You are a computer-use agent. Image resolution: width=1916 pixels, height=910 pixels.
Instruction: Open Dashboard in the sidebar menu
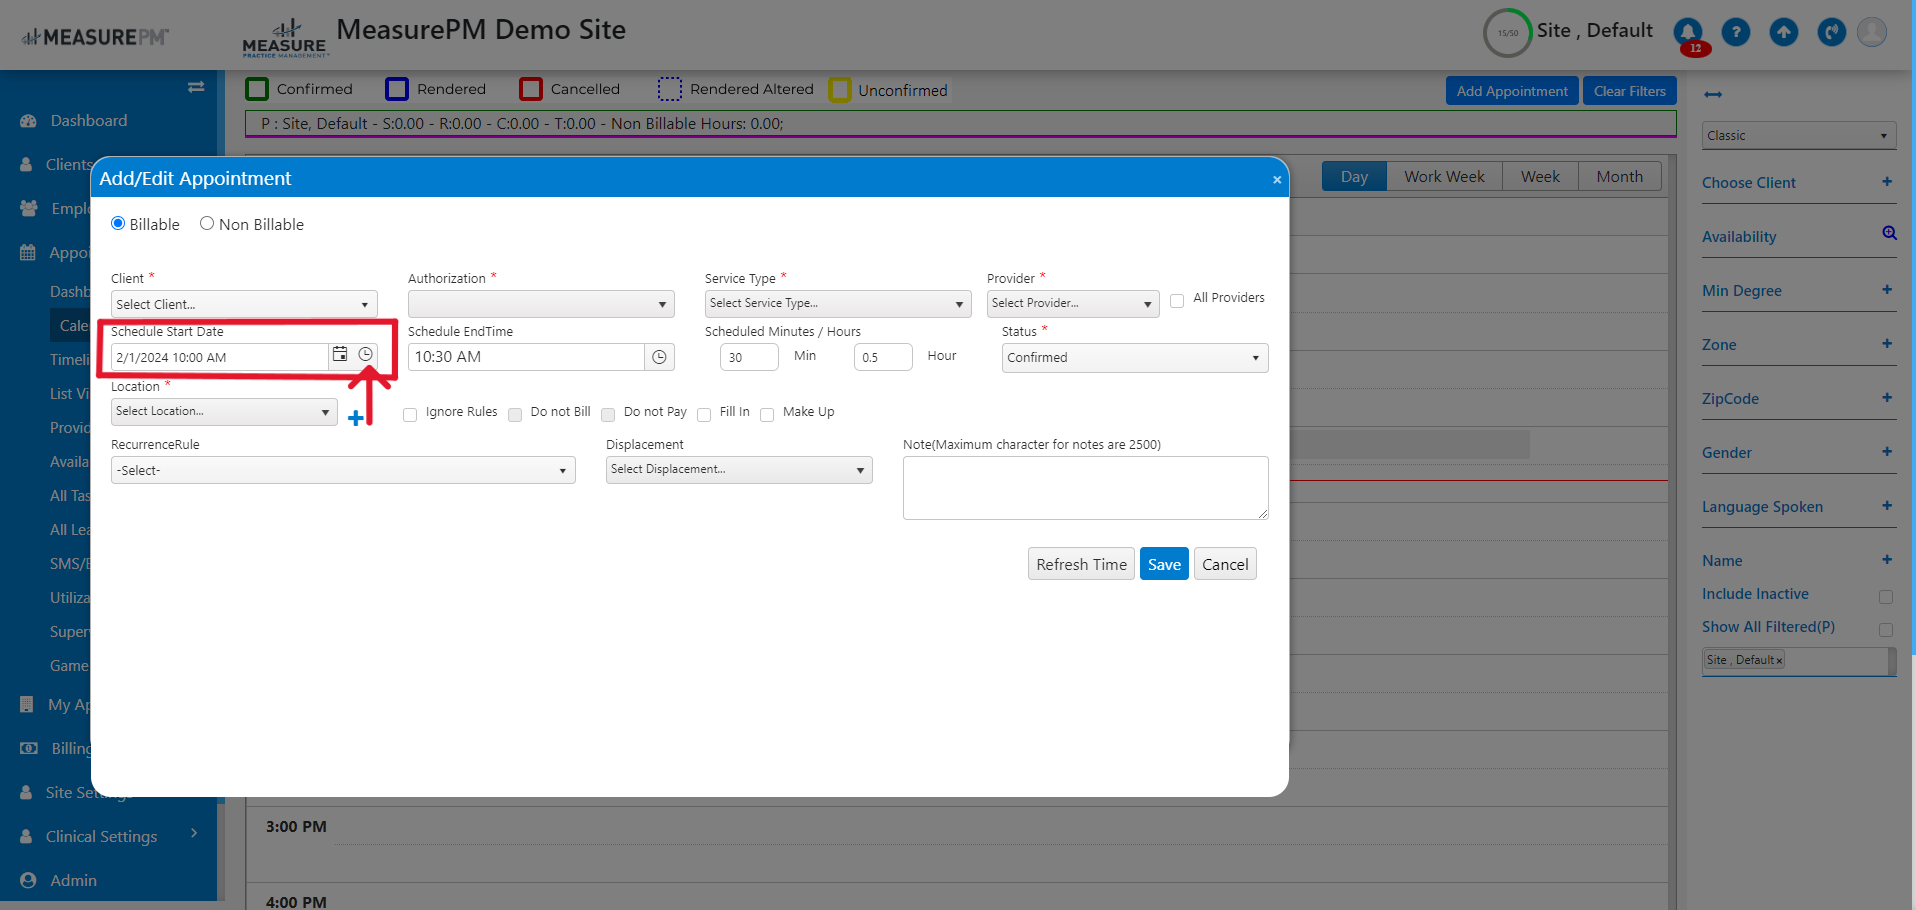point(89,121)
